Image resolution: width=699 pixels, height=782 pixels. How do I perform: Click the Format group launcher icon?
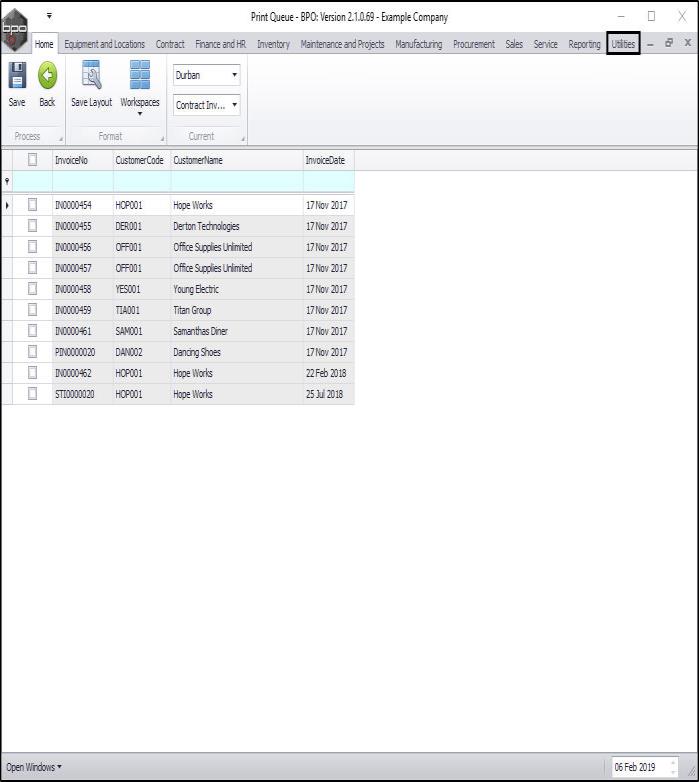click(162, 139)
